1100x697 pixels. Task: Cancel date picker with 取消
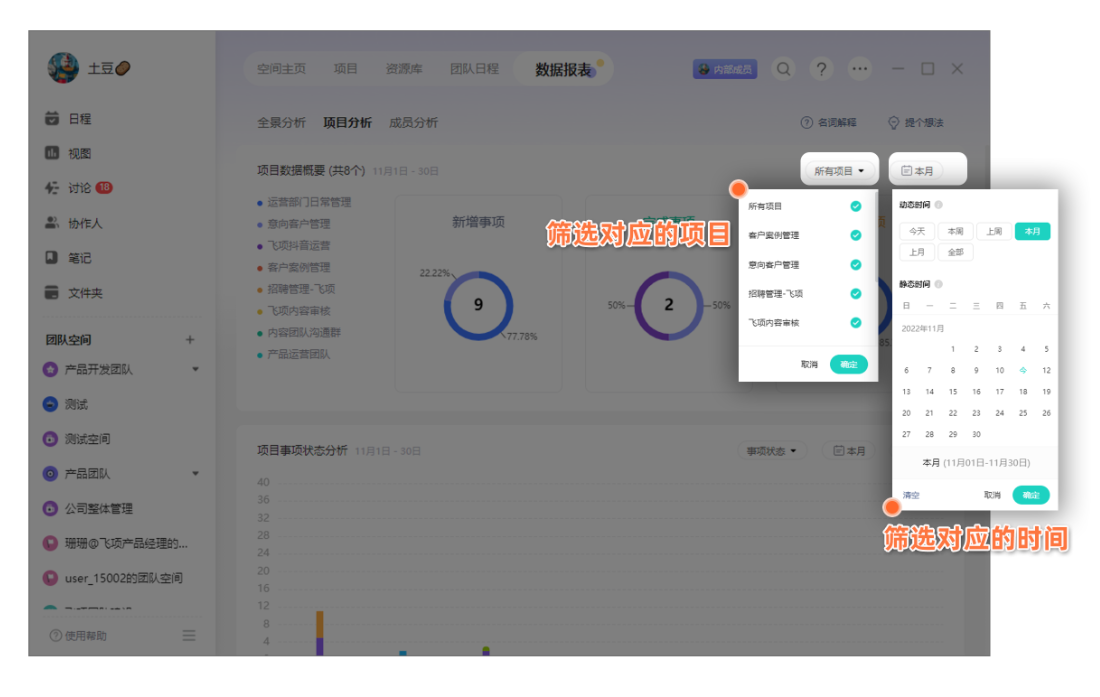tap(992, 495)
